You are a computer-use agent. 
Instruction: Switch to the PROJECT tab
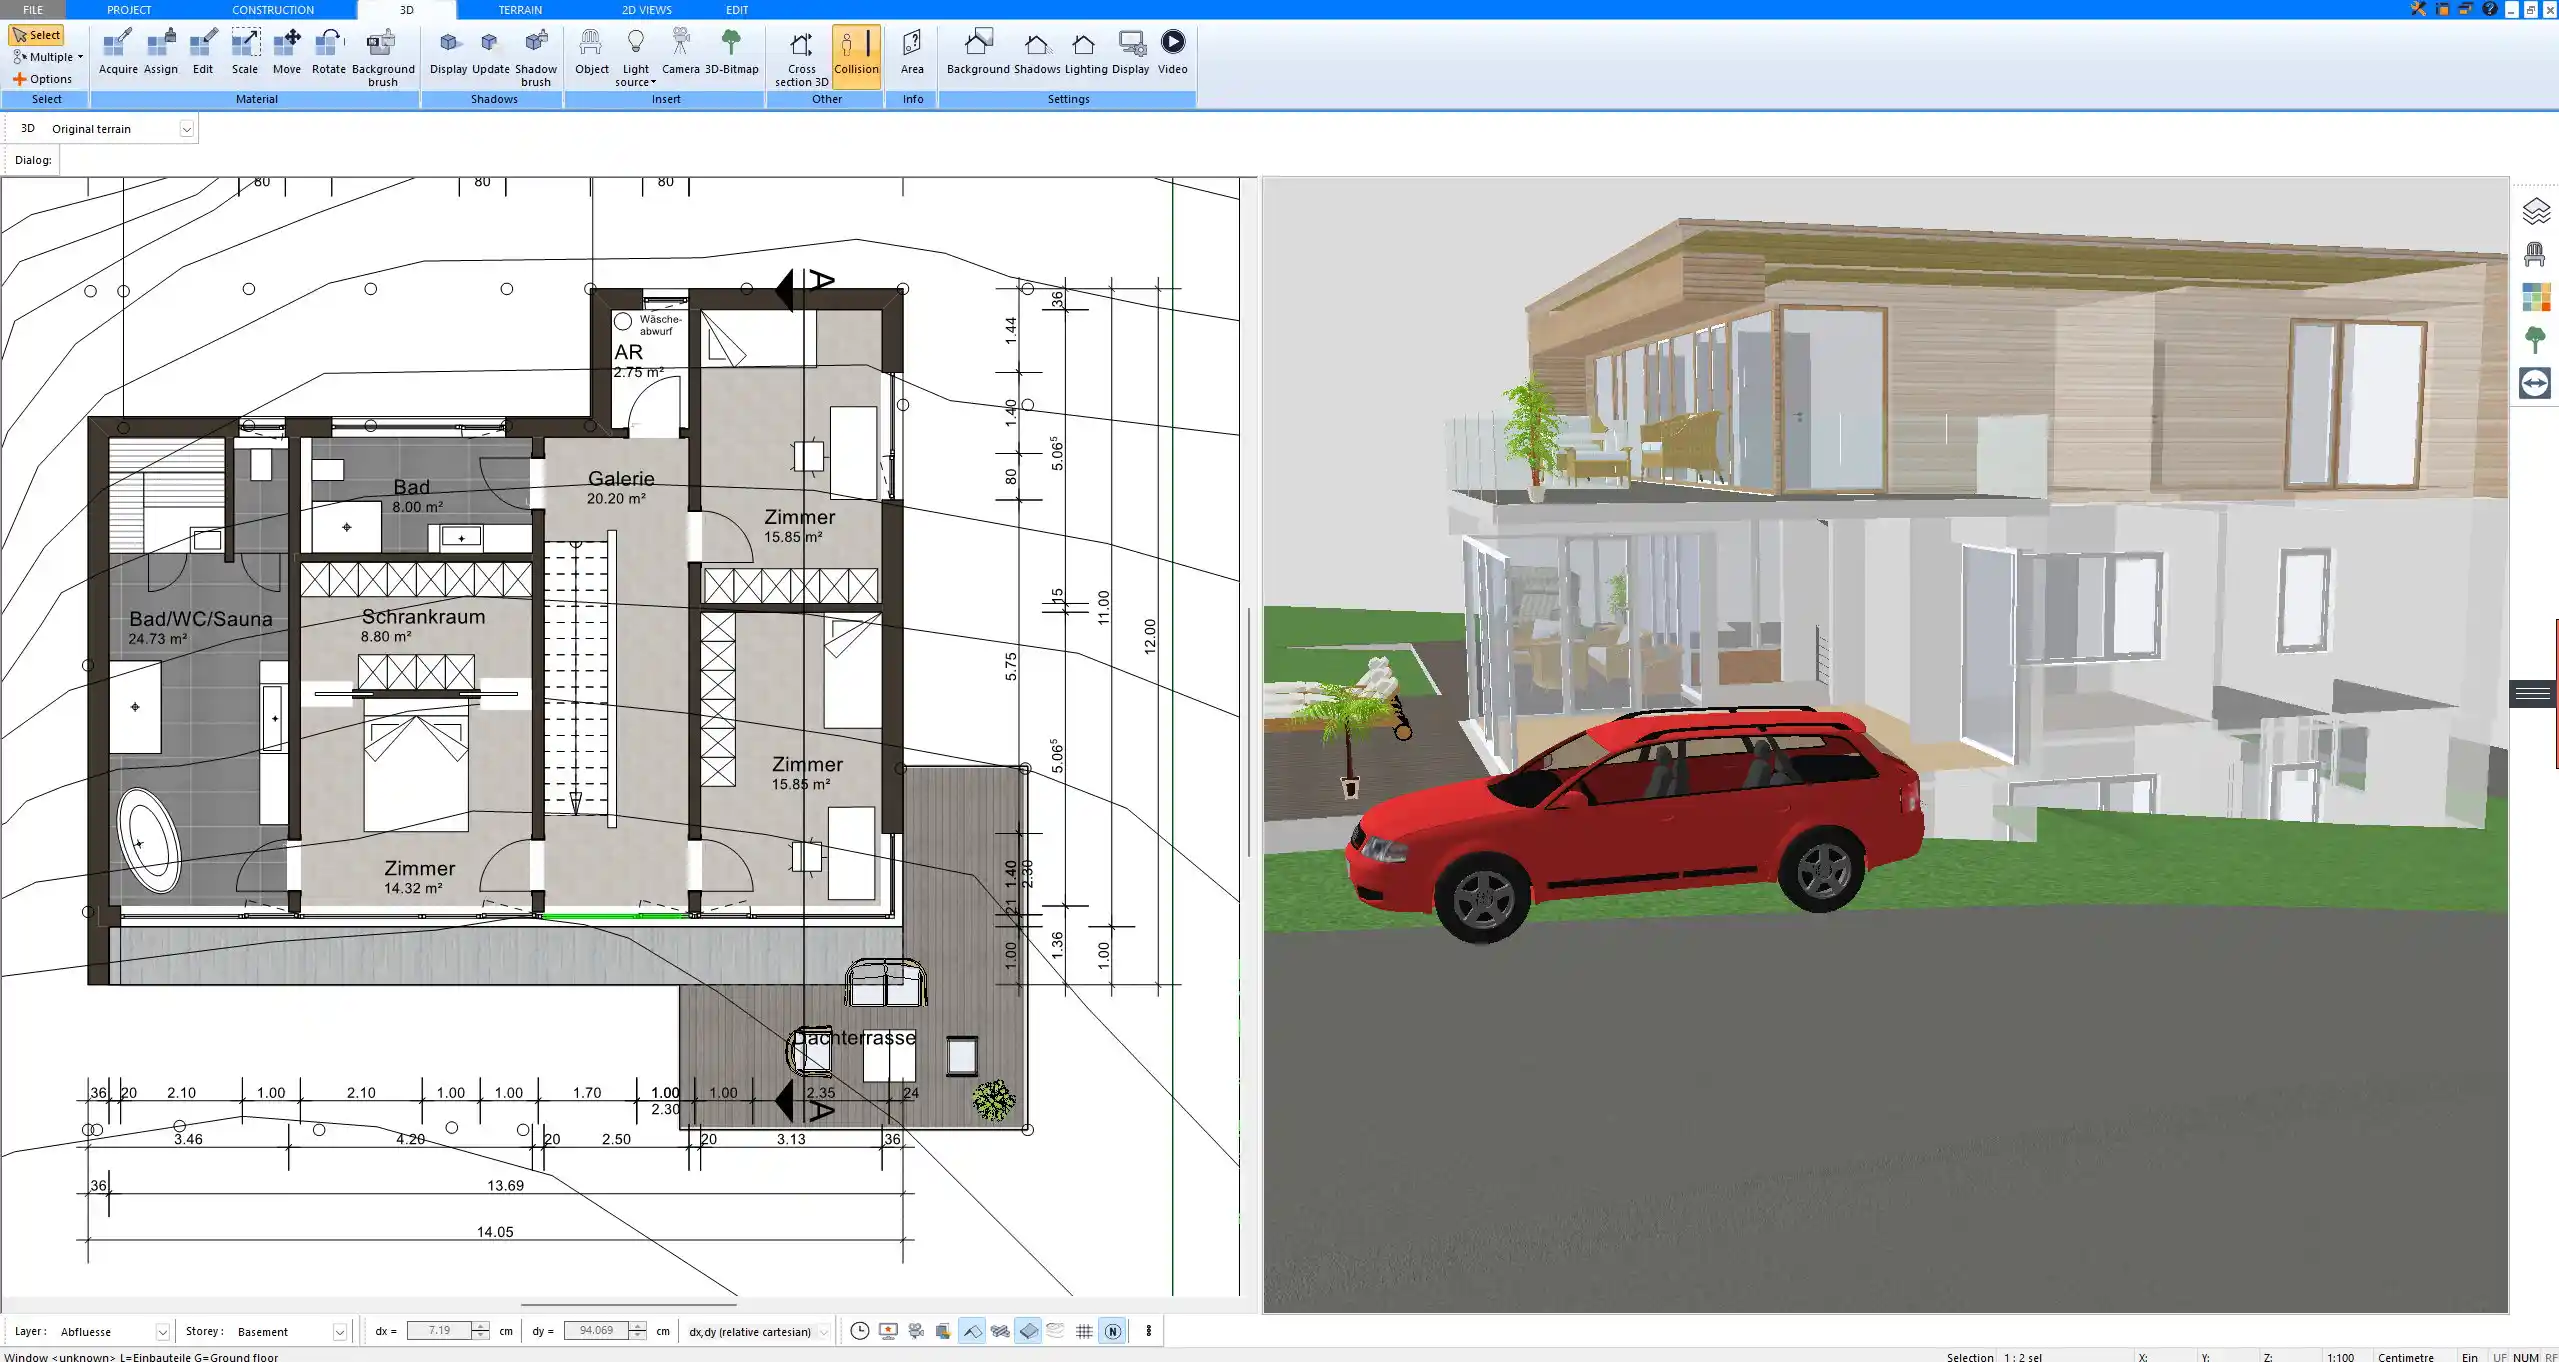(x=129, y=9)
